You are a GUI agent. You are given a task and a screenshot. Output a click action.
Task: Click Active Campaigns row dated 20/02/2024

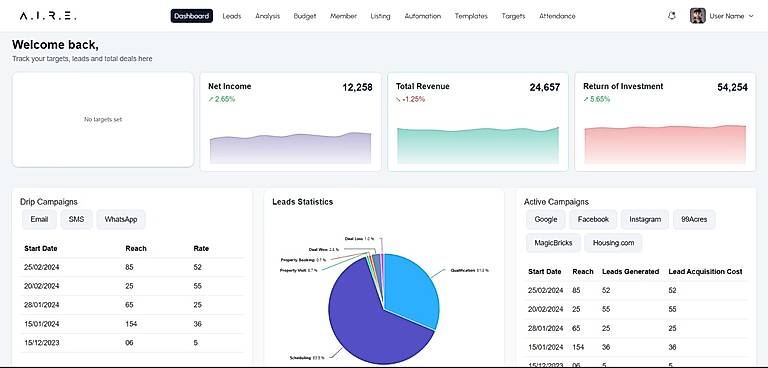tap(636, 309)
